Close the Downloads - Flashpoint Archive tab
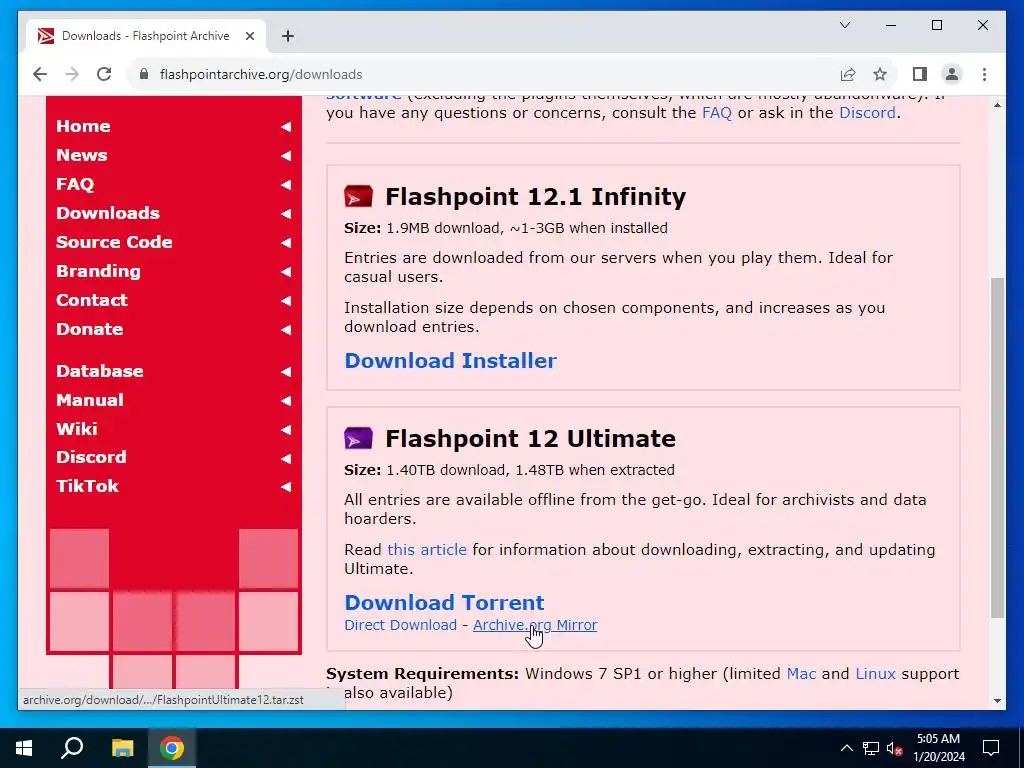 click(249, 36)
